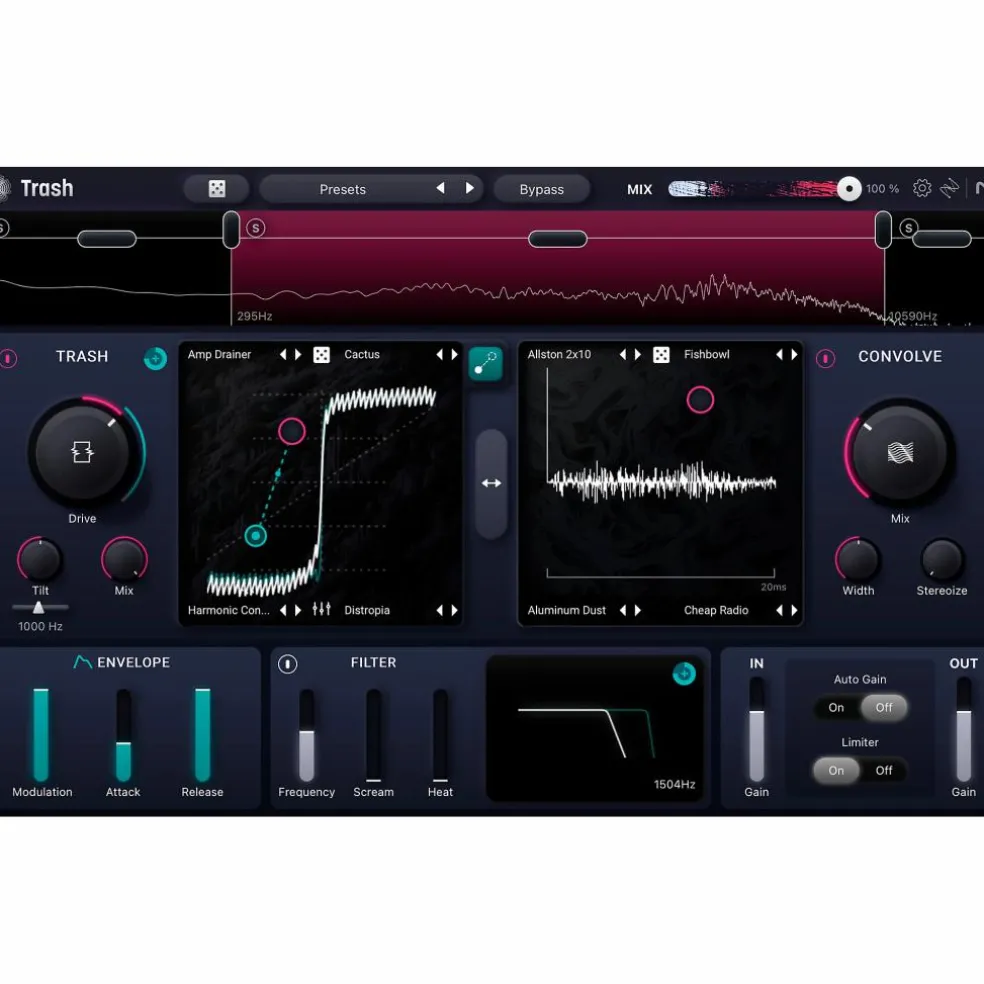
Task: Select previous impulse for Aluminum Dust
Action: click(x=623, y=610)
